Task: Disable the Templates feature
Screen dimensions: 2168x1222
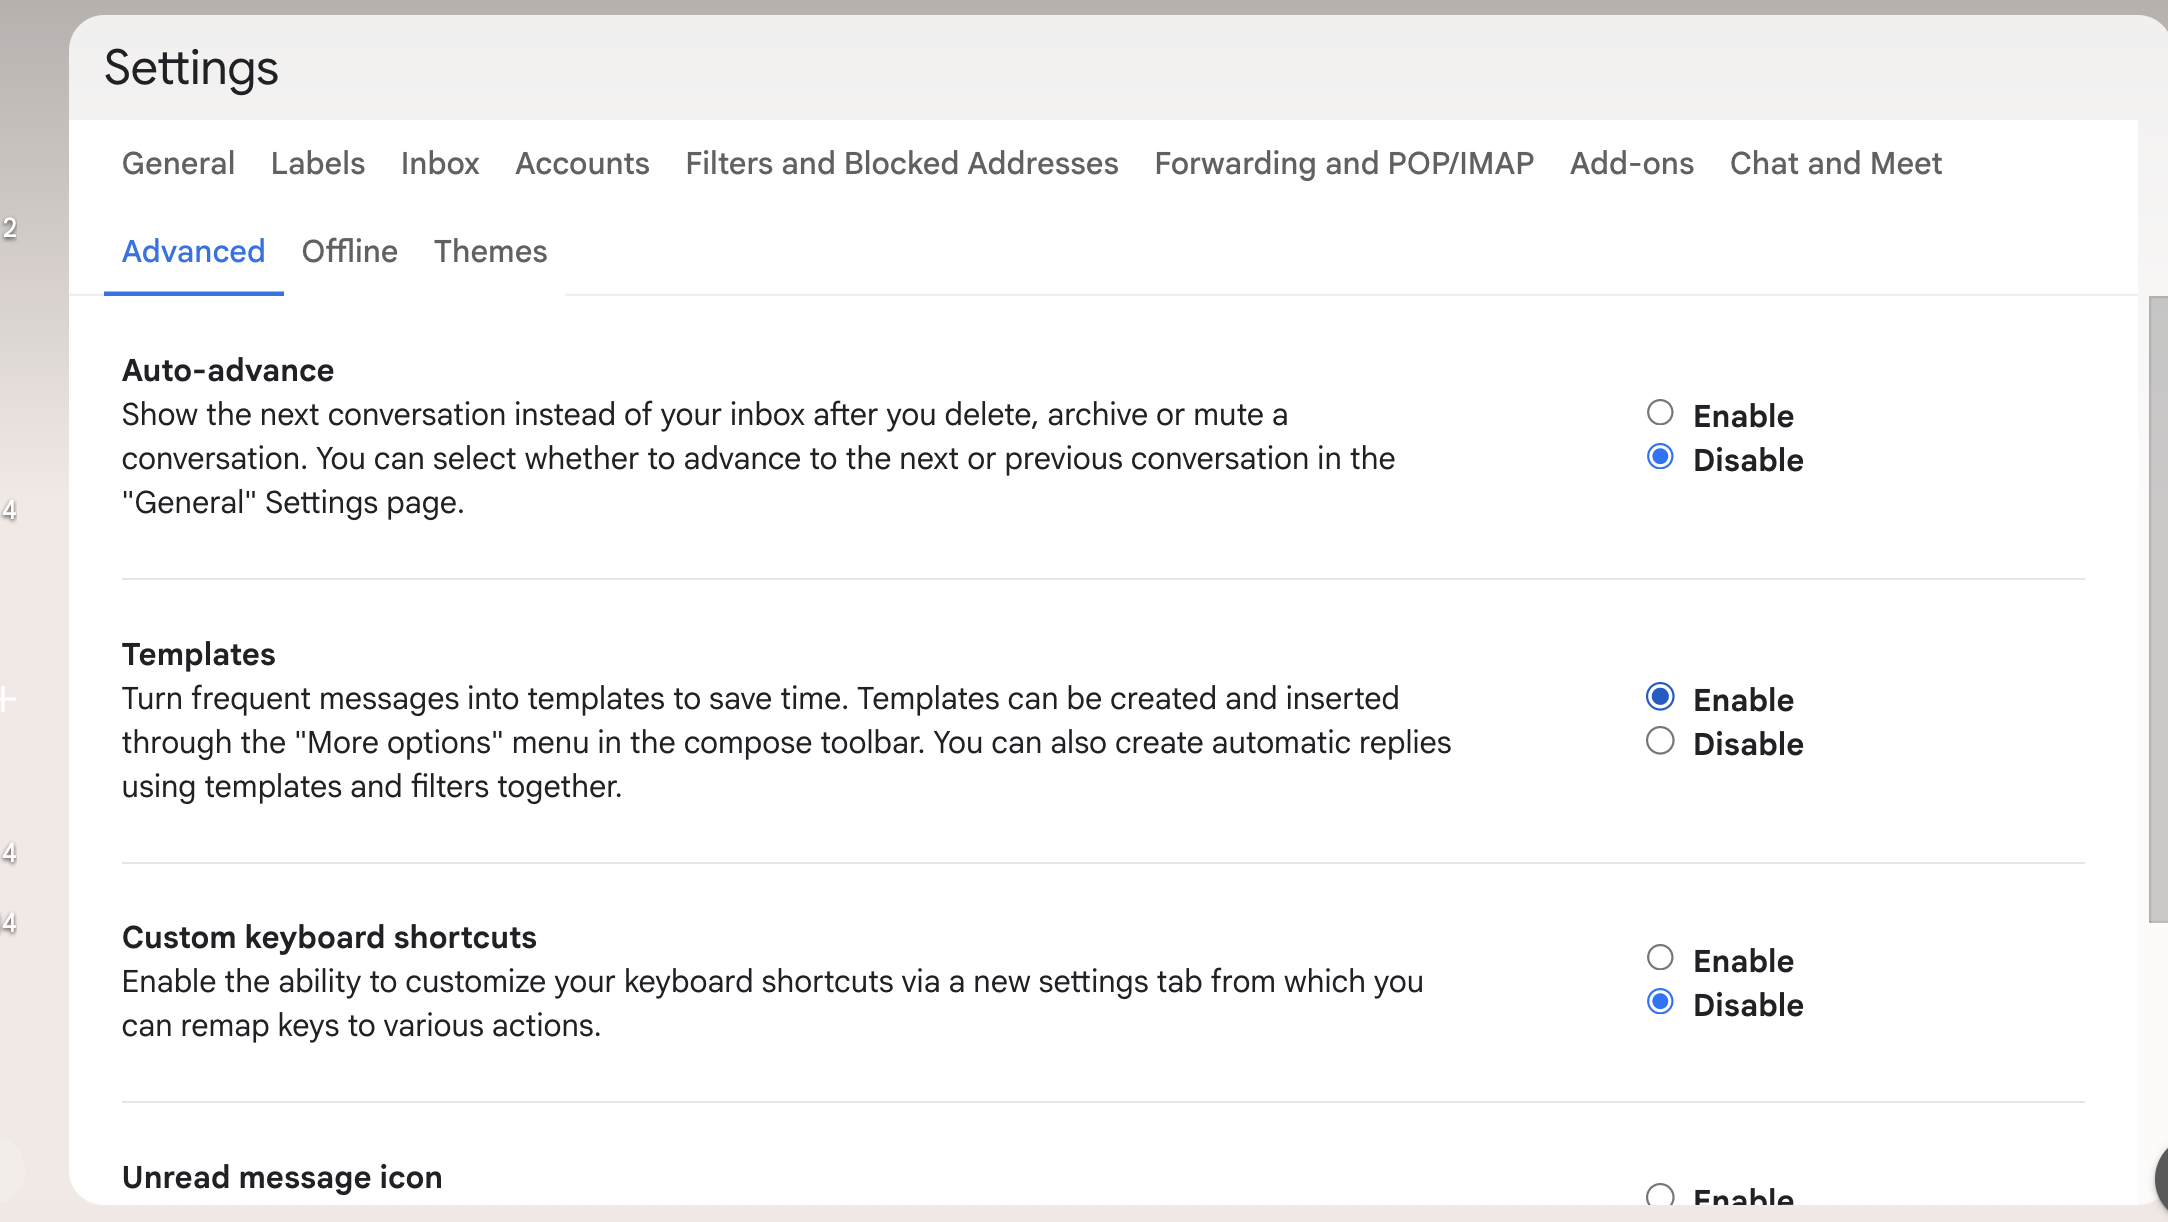Action: coord(1660,741)
